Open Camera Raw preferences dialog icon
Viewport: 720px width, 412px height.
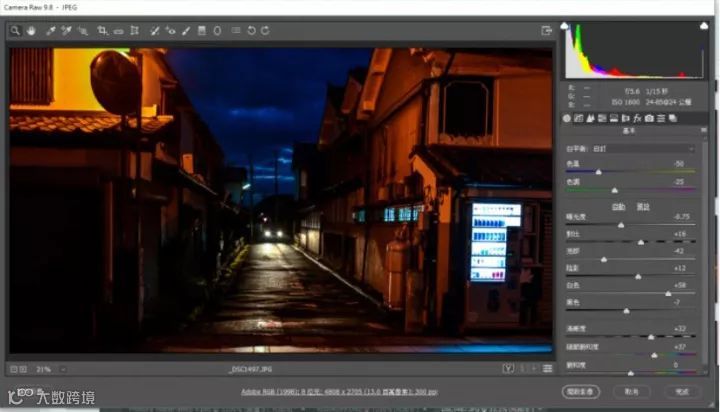click(236, 30)
